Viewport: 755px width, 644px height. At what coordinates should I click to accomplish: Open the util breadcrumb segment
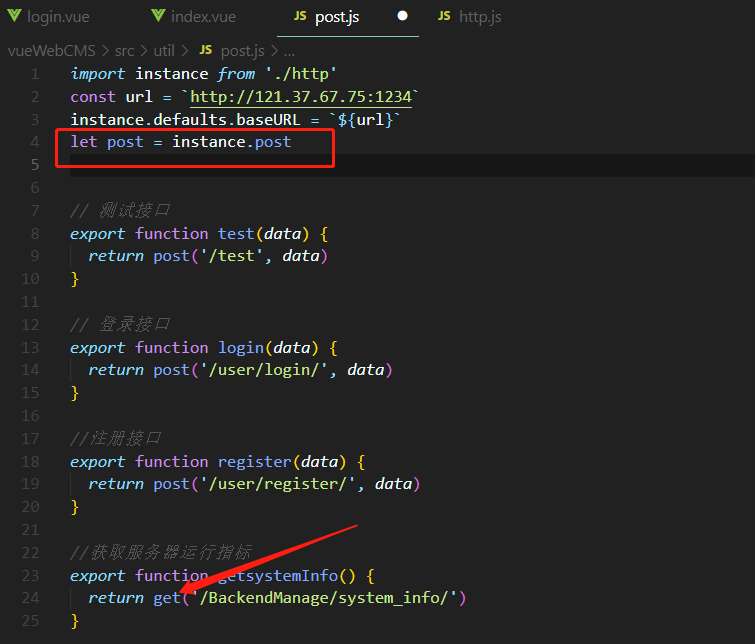164,51
